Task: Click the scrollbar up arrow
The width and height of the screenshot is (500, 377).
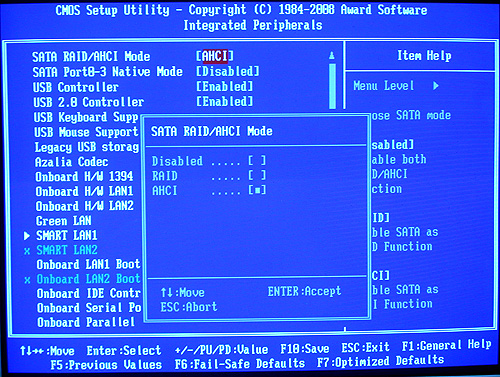Action: point(332,55)
